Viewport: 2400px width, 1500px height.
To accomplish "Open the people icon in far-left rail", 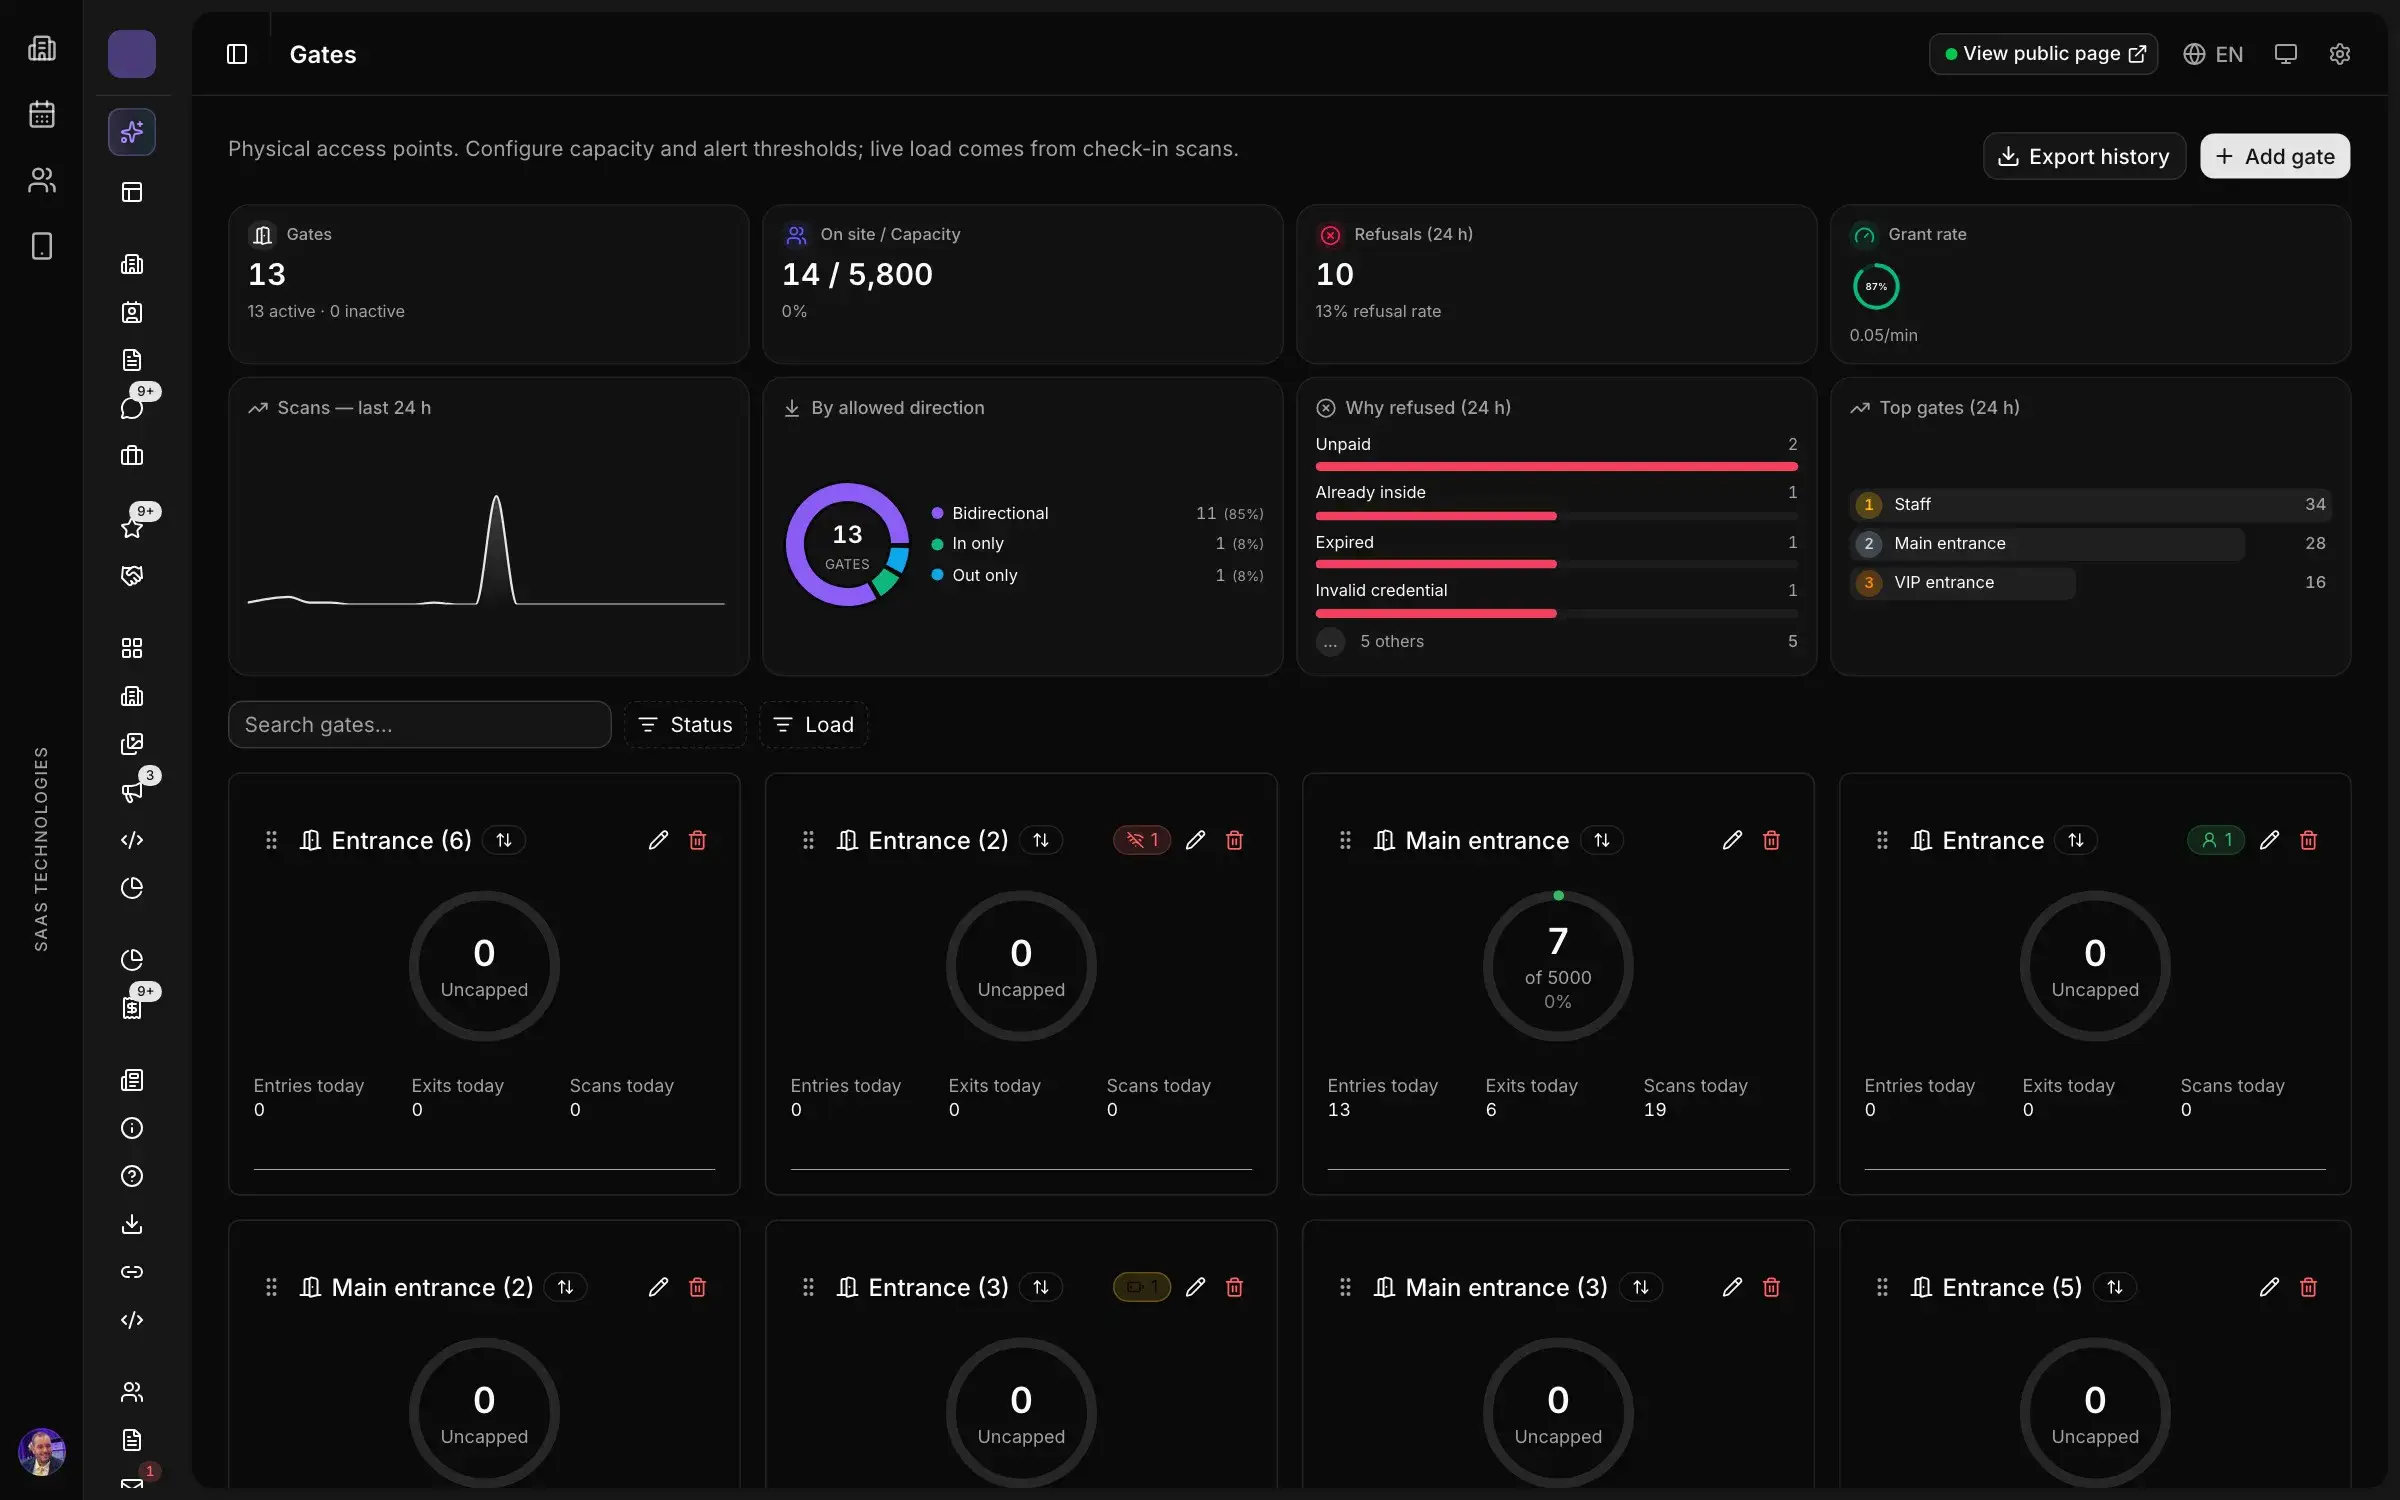I will coord(42,180).
